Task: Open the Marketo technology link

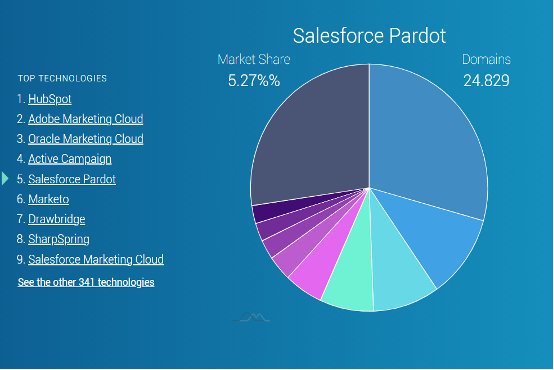Action: click(x=49, y=199)
